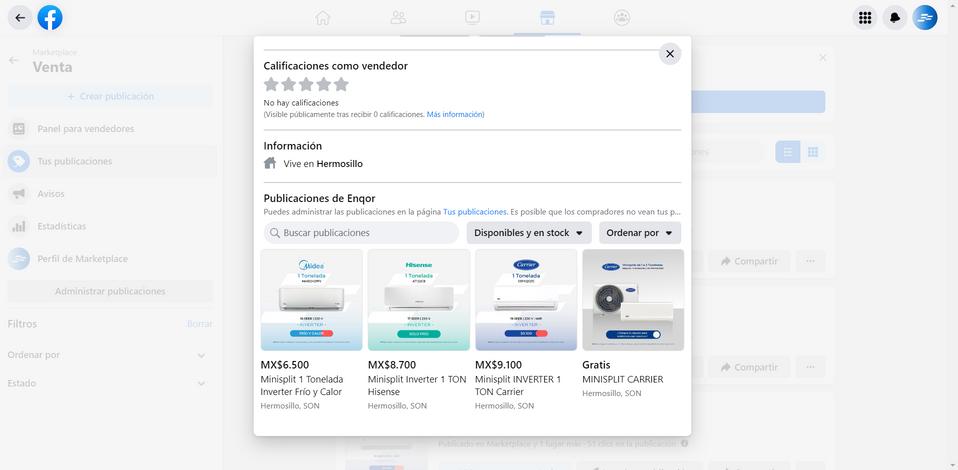
Task: Click the back arrow beside Venta heading
Action: point(13,61)
